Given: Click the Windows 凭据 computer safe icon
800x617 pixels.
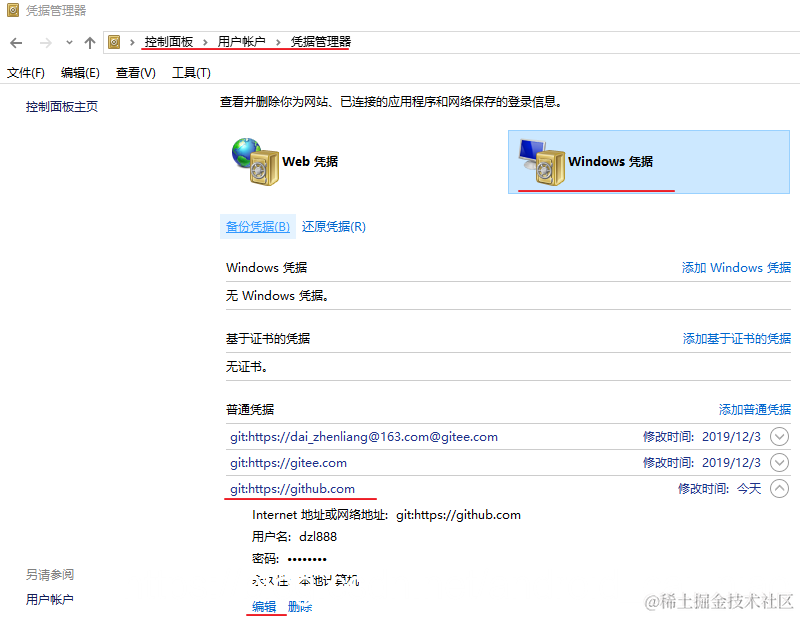Looking at the screenshot, I should click(x=541, y=161).
